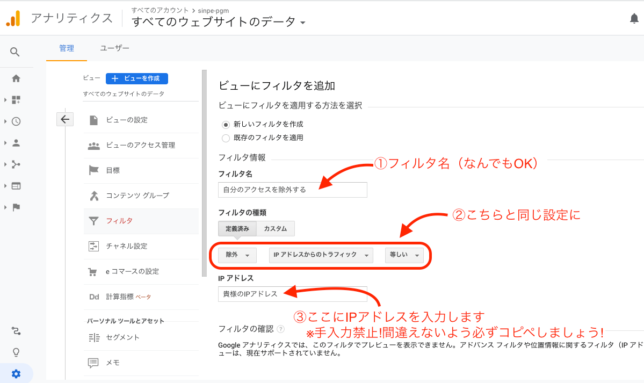Screen dimensions: 644x383
Task: Go to Home via the sidebar house icon
Action: coord(16,78)
